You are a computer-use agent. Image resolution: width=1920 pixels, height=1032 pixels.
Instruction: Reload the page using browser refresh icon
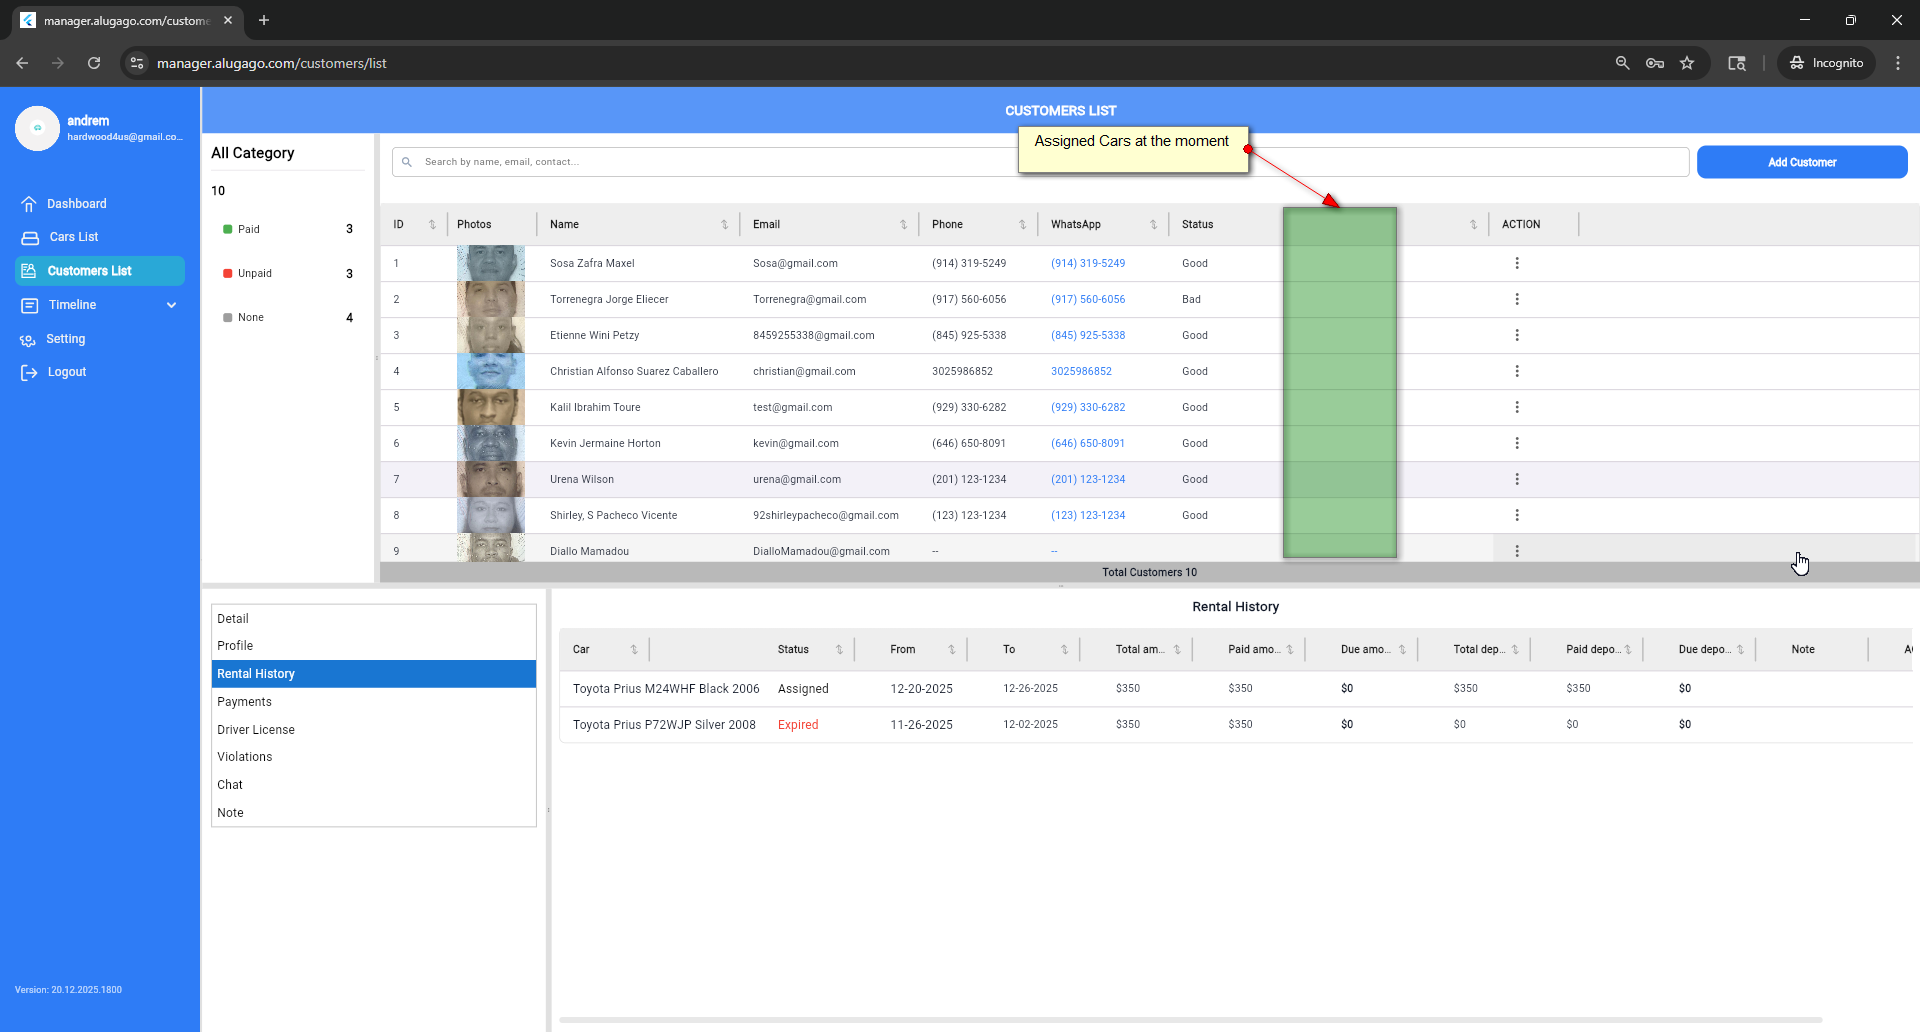(94, 63)
